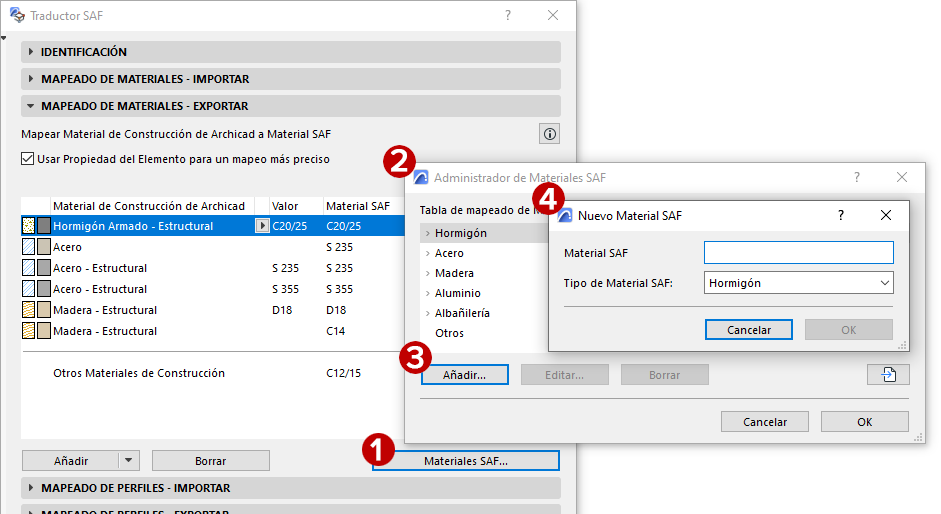Click OK in Nuevo Material SAF dialog
This screenshot has width=941, height=514.
coord(849,330)
